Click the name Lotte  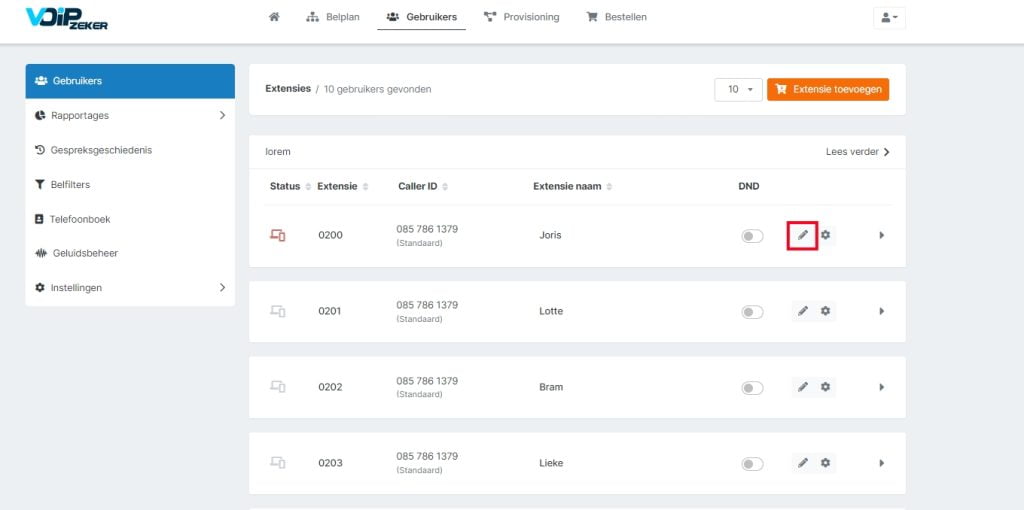point(551,311)
